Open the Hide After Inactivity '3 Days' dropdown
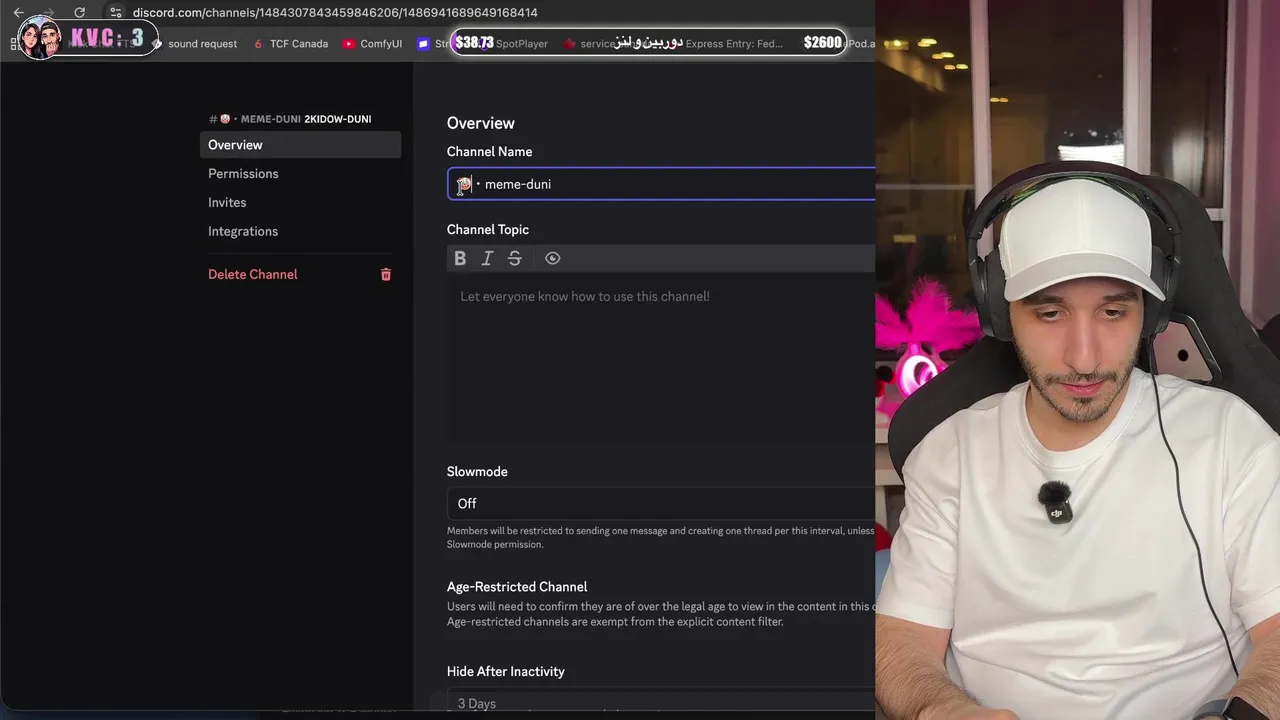The width and height of the screenshot is (1280, 720). [661, 703]
